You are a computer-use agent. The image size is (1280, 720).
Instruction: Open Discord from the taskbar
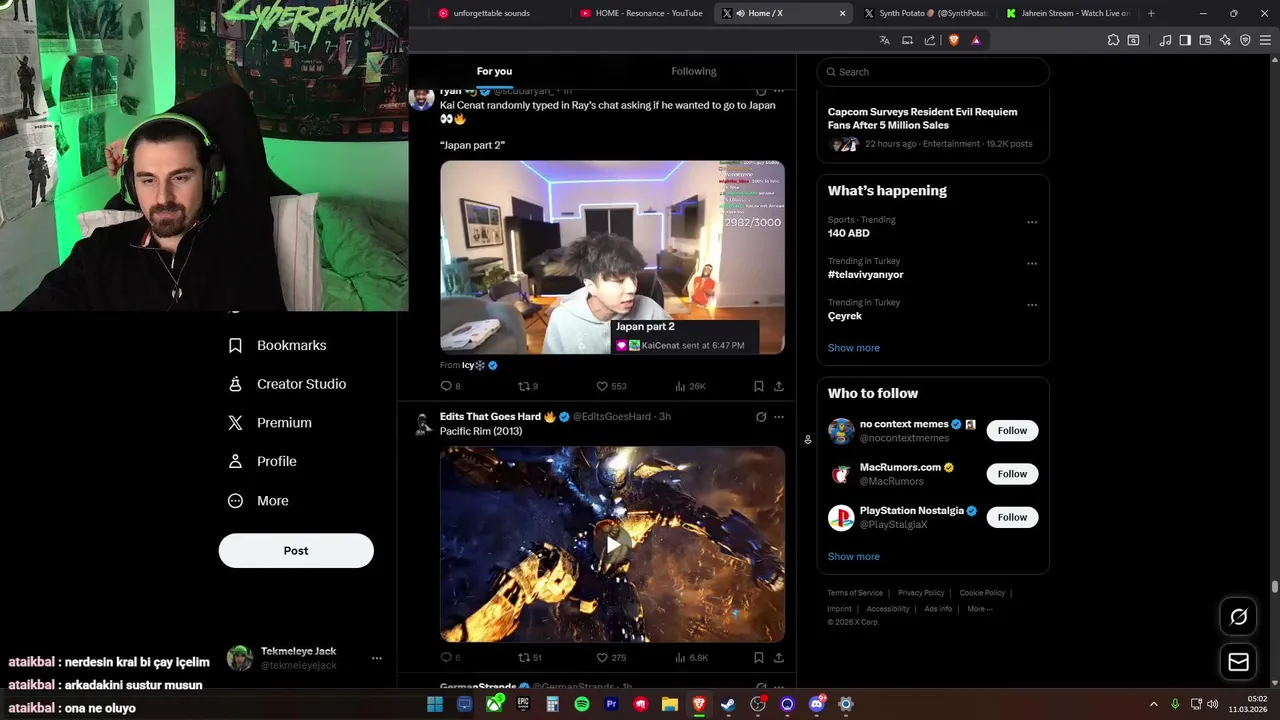(x=817, y=704)
